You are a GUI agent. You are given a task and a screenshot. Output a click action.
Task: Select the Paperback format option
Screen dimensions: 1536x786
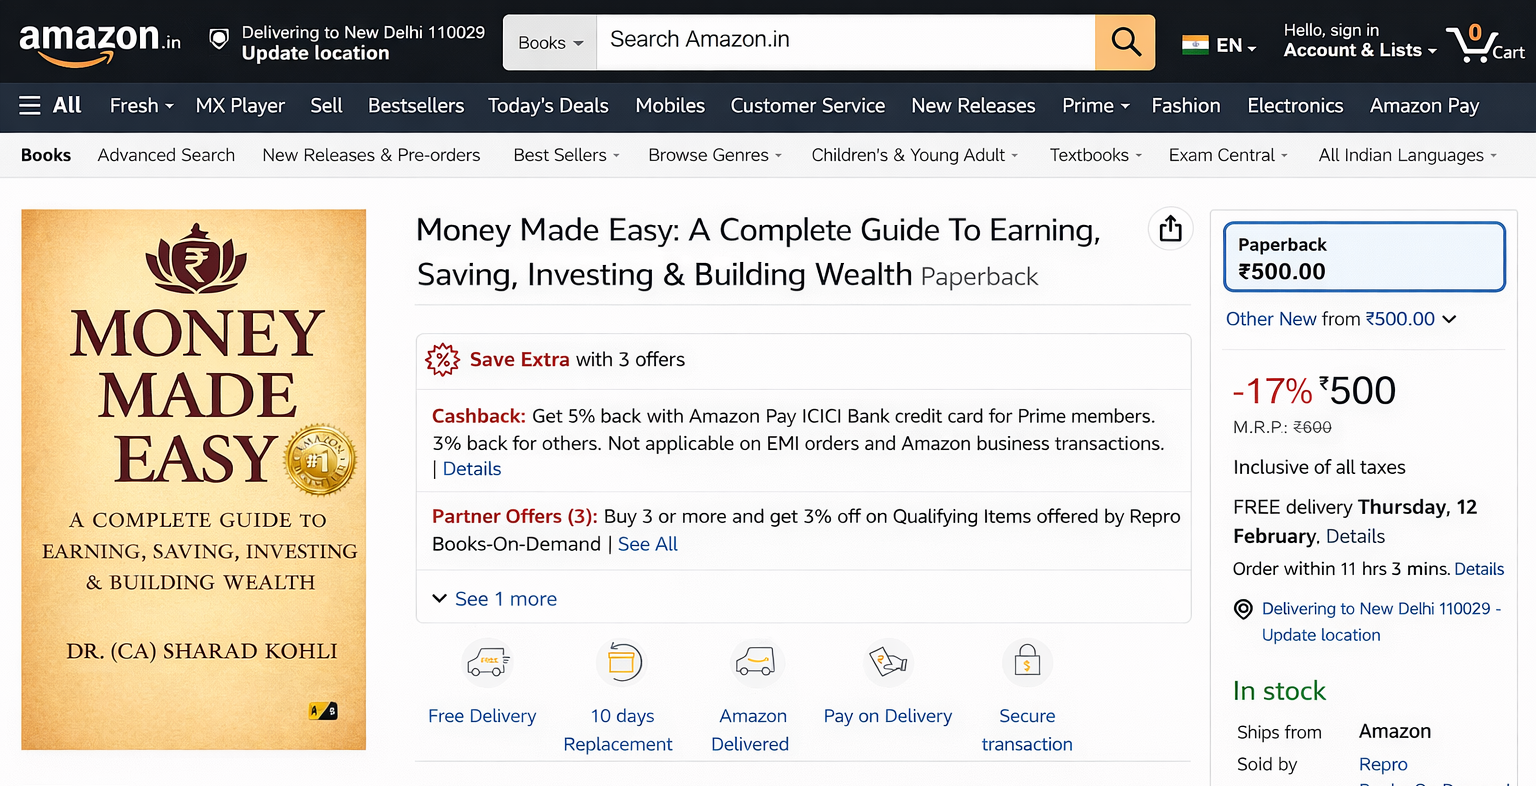1364,257
